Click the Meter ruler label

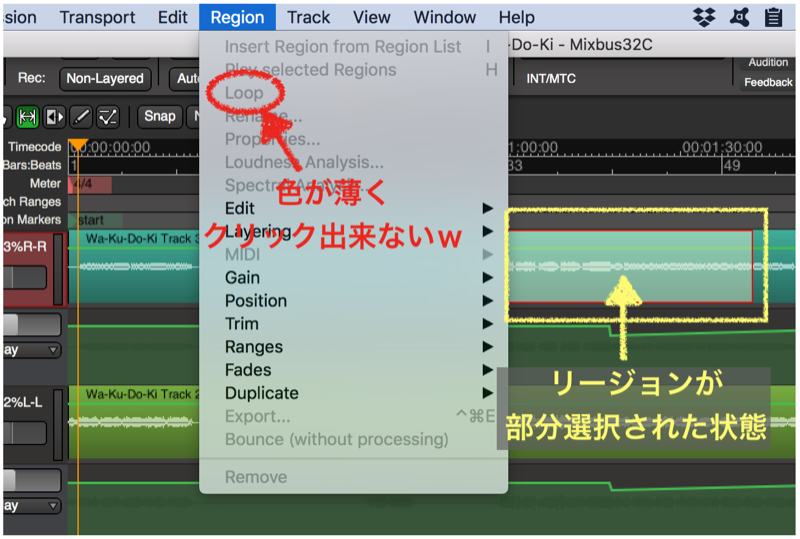click(x=45, y=183)
